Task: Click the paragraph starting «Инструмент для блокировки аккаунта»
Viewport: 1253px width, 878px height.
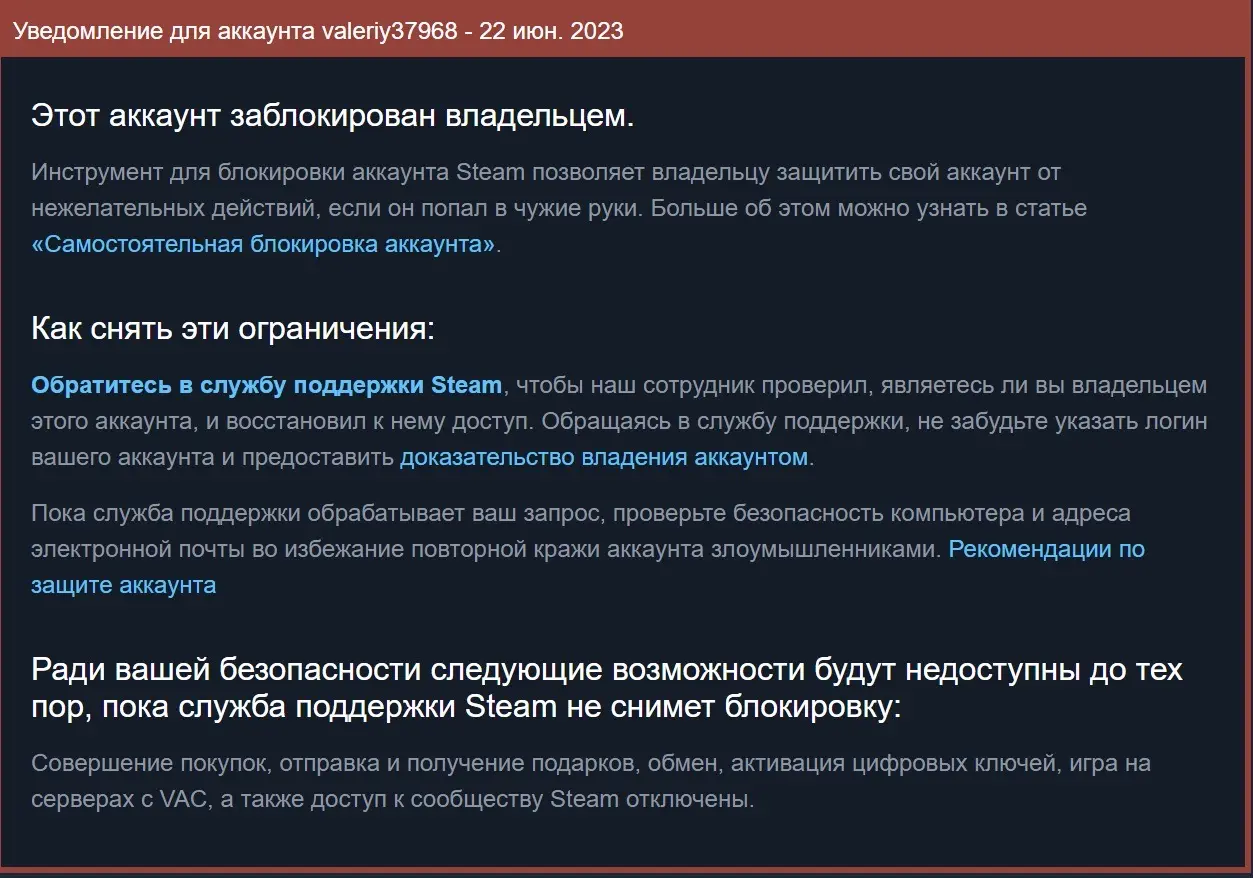Action: coord(560,208)
